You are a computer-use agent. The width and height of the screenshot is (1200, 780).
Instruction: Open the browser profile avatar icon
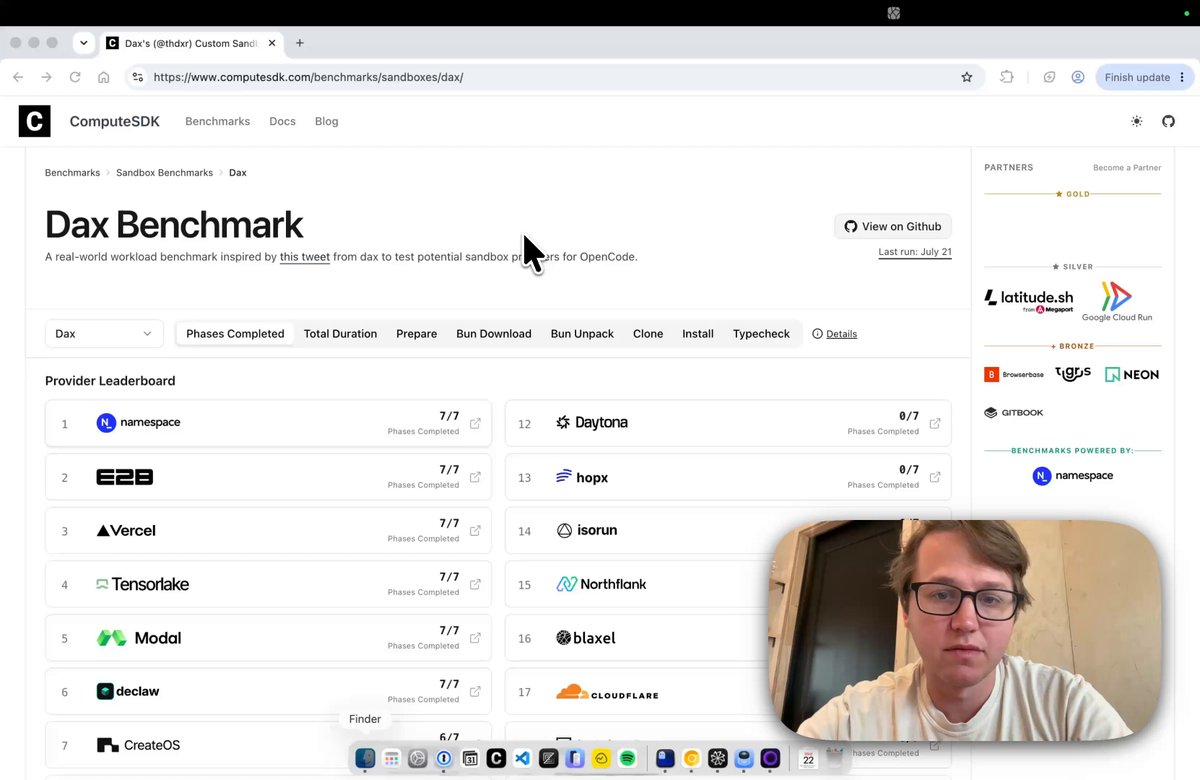pyautogui.click(x=1078, y=77)
